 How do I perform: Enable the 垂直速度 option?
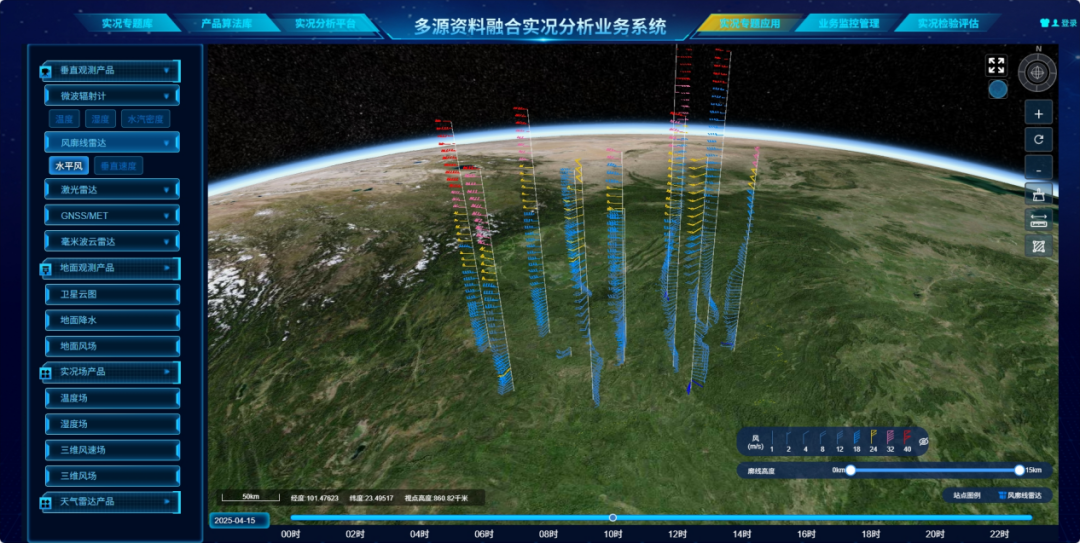119,166
